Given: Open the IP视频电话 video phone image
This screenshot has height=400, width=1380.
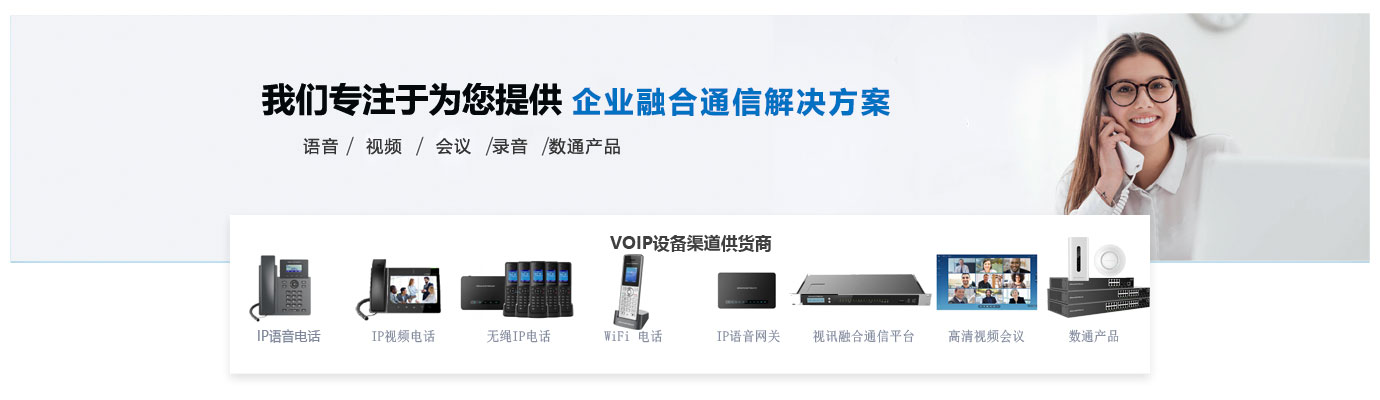Looking at the screenshot, I should [x=398, y=289].
